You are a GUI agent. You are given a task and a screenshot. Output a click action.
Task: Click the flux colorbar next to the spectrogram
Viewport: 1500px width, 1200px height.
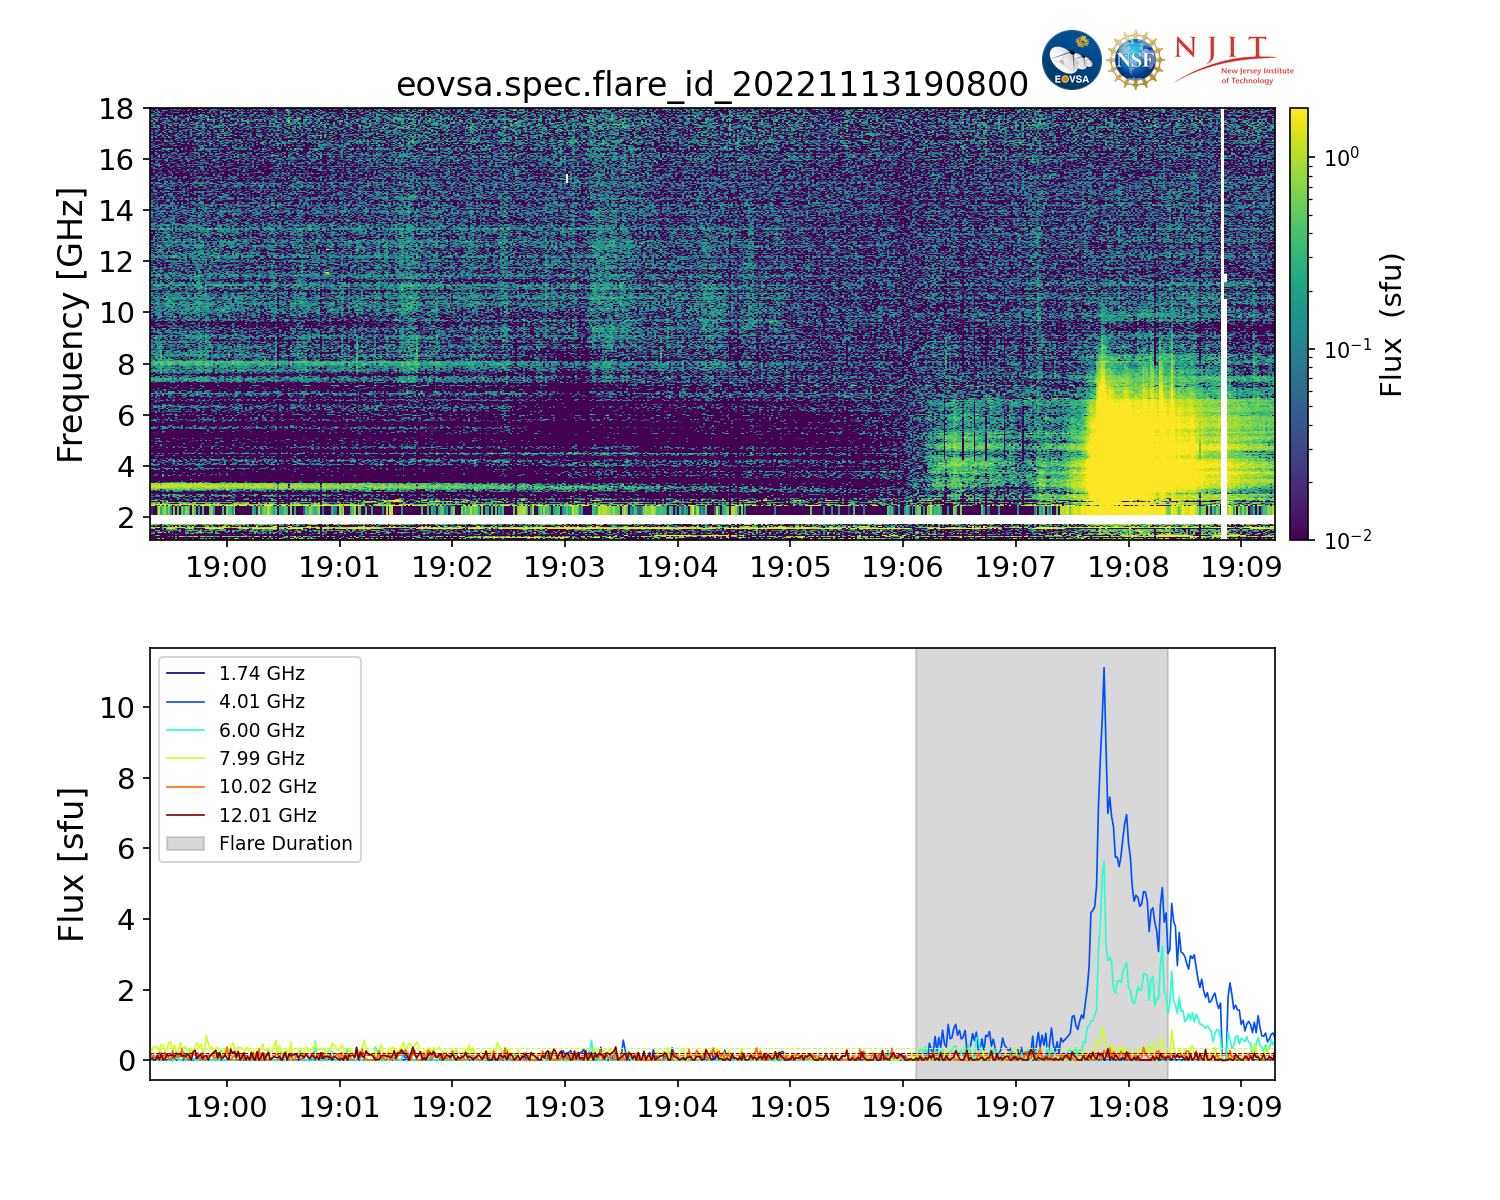point(1298,324)
